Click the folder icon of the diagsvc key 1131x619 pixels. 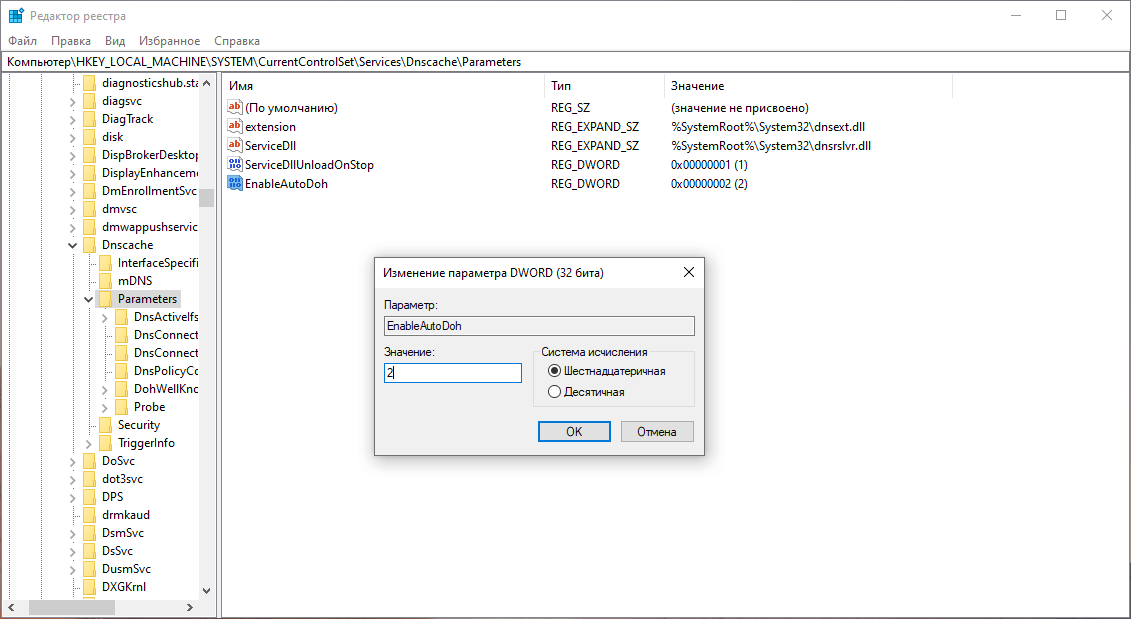point(89,101)
